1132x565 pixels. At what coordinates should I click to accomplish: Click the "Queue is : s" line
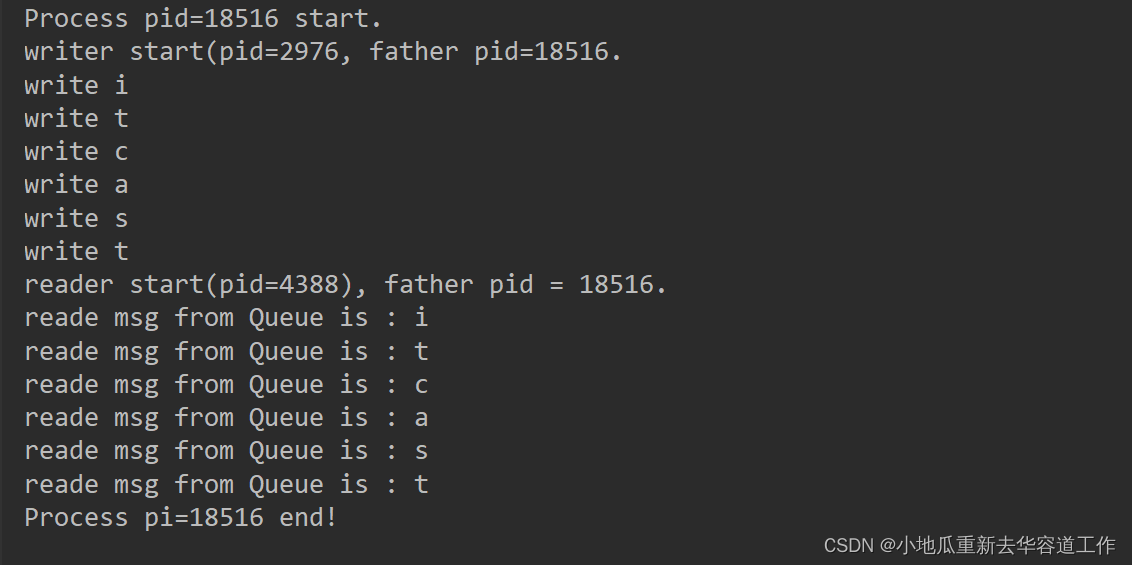click(x=226, y=451)
